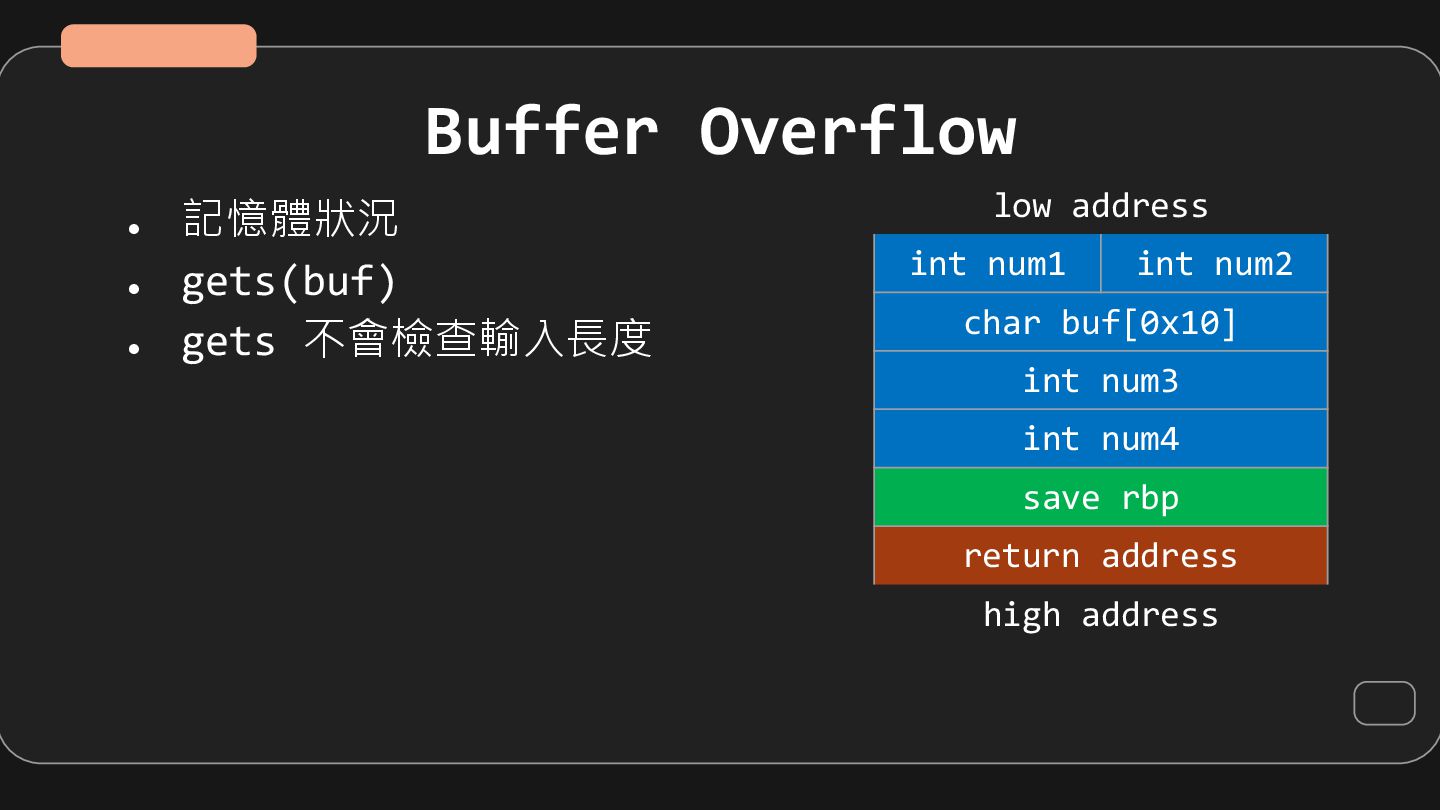Click the bullet dot before "gets(buf)"
This screenshot has width=1440, height=810.
click(x=134, y=288)
